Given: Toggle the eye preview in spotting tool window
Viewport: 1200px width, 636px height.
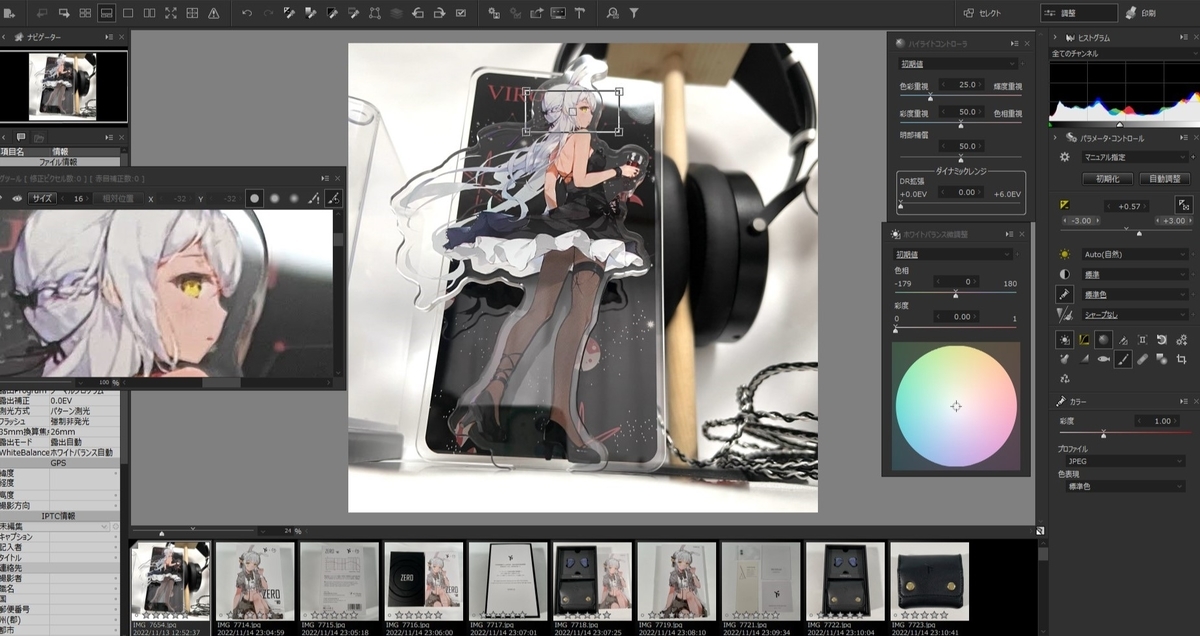Looking at the screenshot, I should (16, 198).
